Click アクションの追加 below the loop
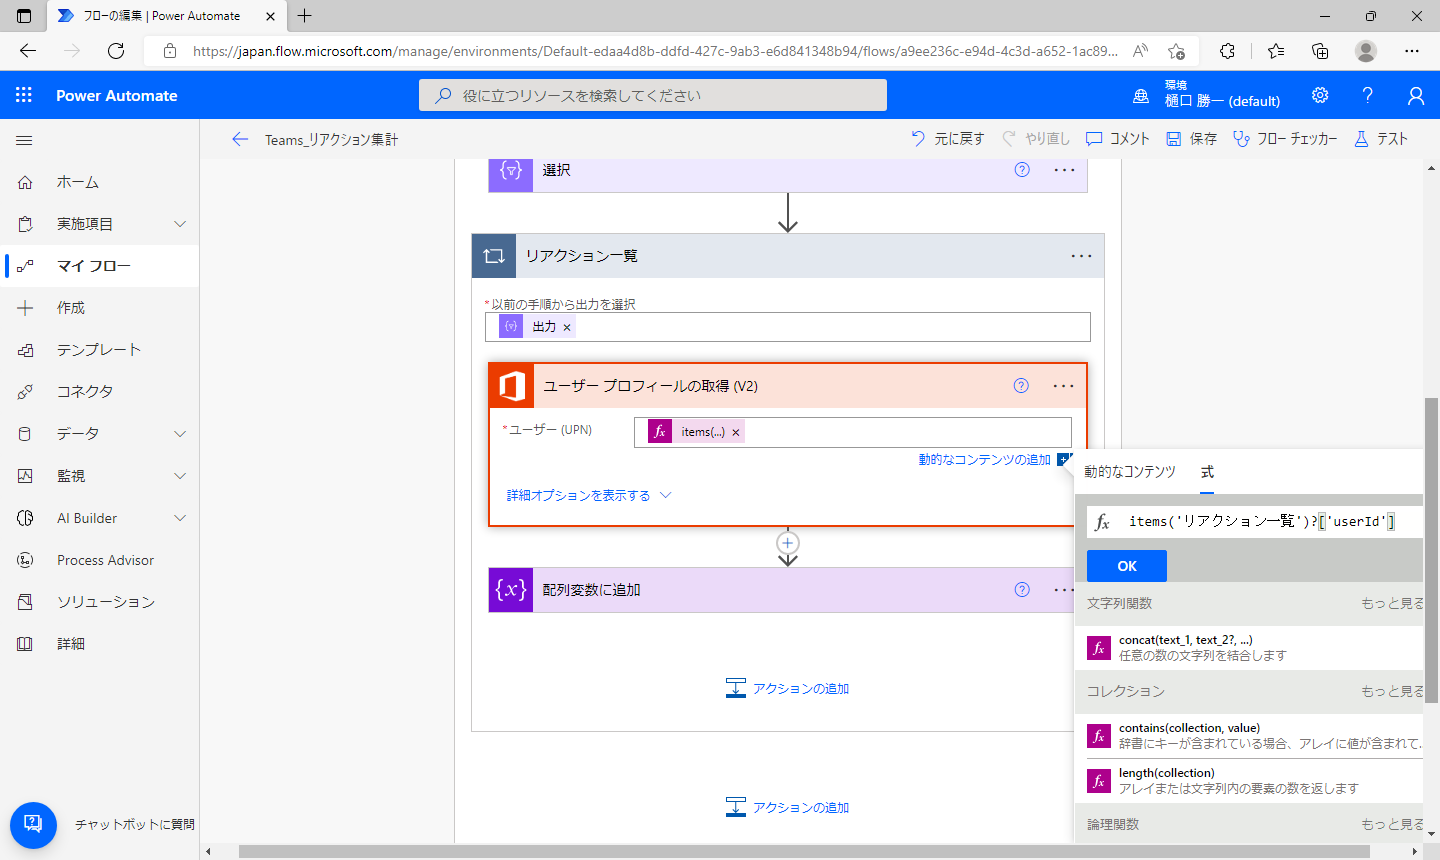The height and width of the screenshot is (860, 1440). 788,807
